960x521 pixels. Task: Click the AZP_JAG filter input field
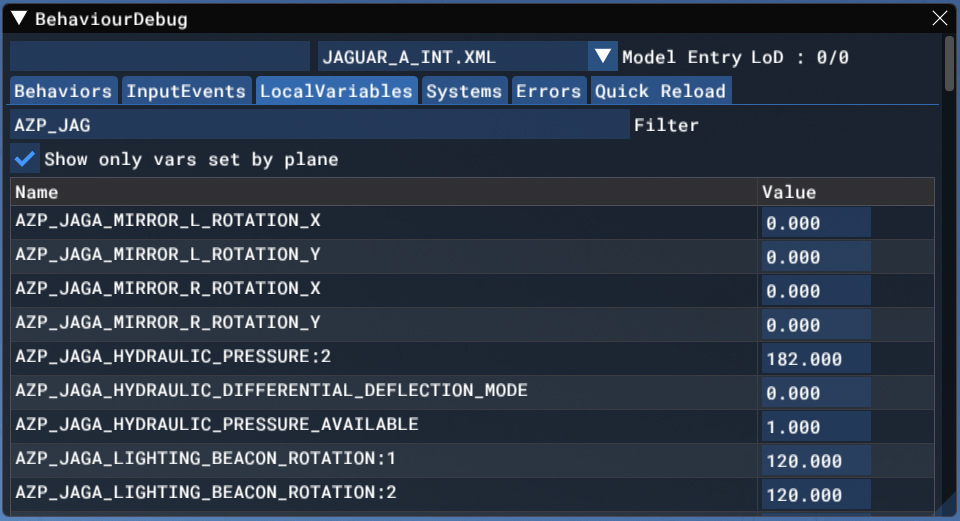(x=319, y=125)
